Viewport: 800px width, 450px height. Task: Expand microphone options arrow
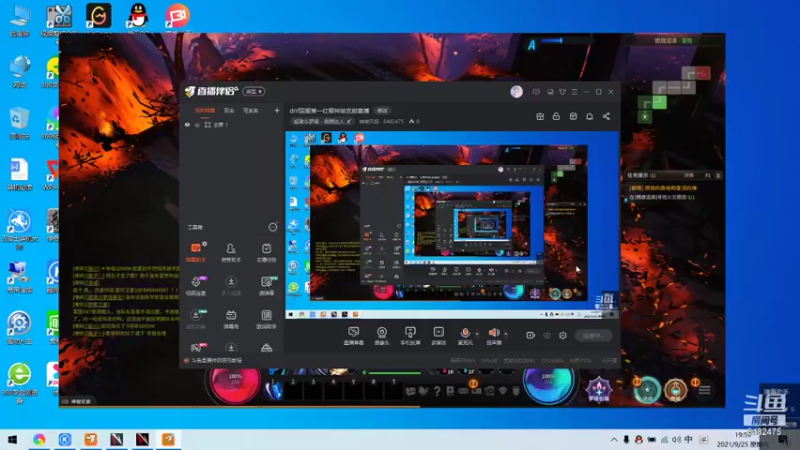477,334
